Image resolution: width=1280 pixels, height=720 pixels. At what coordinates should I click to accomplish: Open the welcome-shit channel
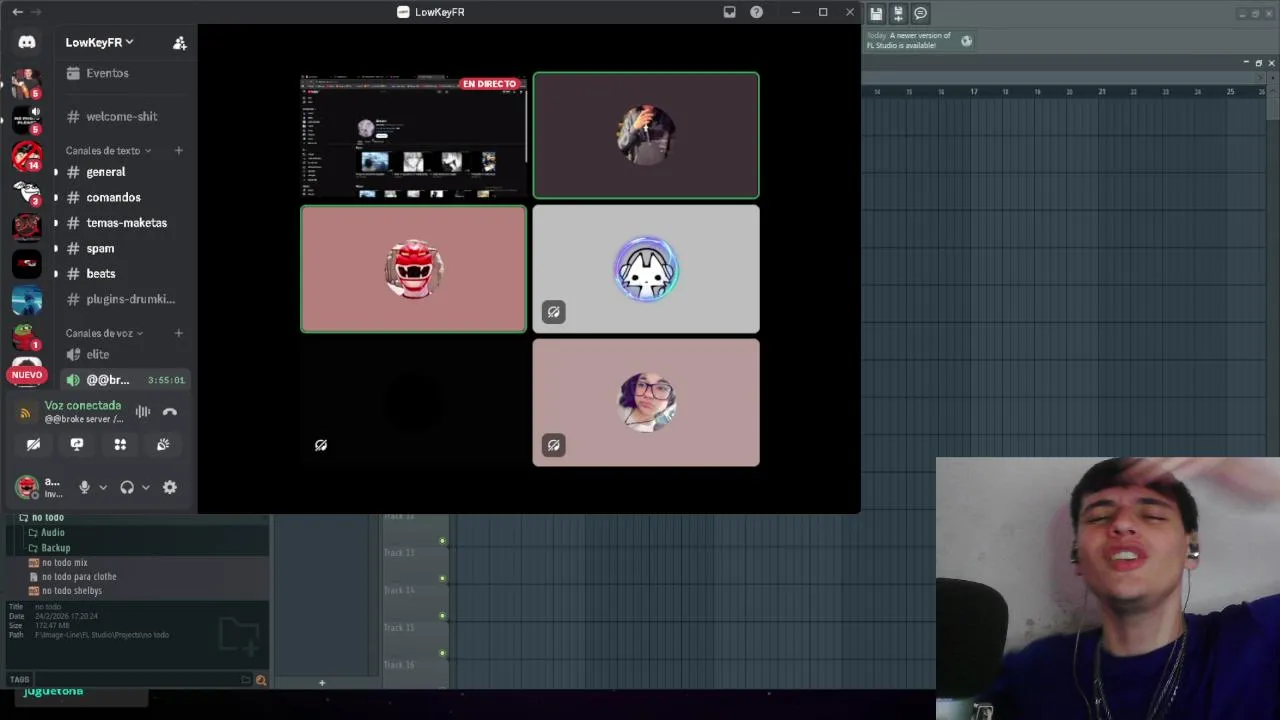click(x=124, y=116)
